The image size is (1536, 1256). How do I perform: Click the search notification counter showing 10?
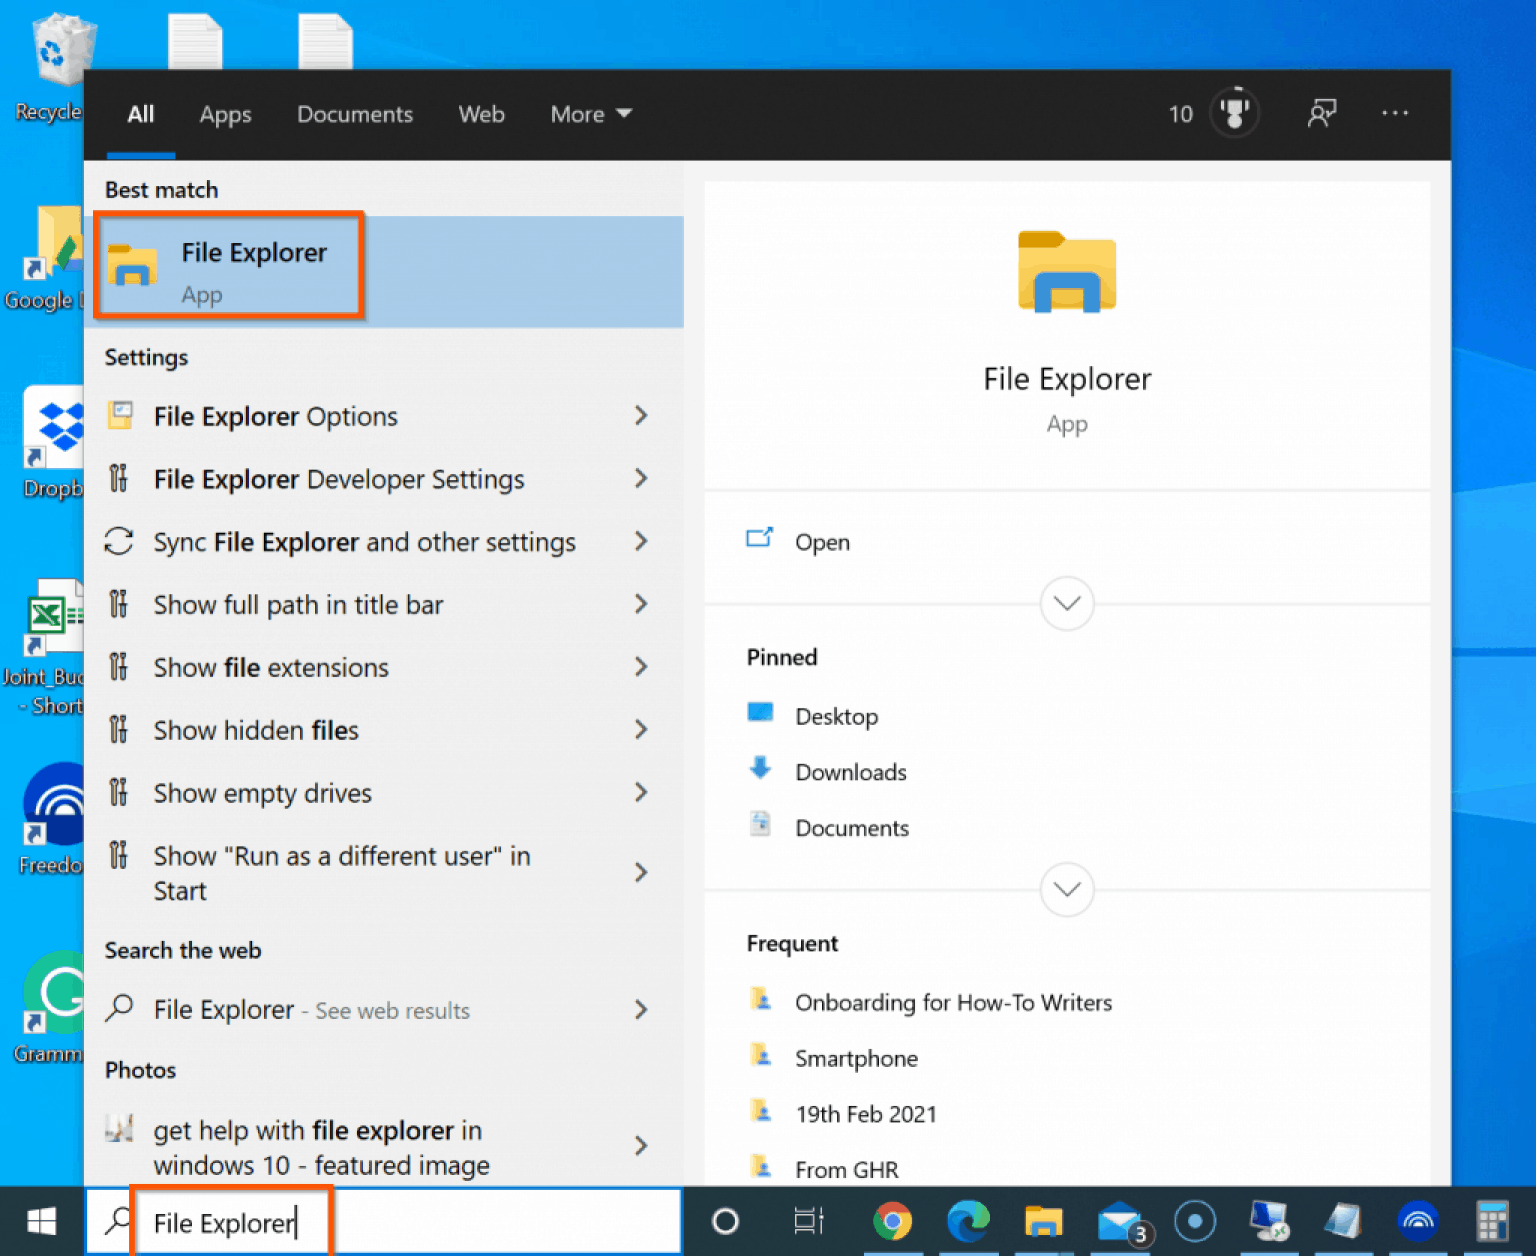[x=1180, y=113]
